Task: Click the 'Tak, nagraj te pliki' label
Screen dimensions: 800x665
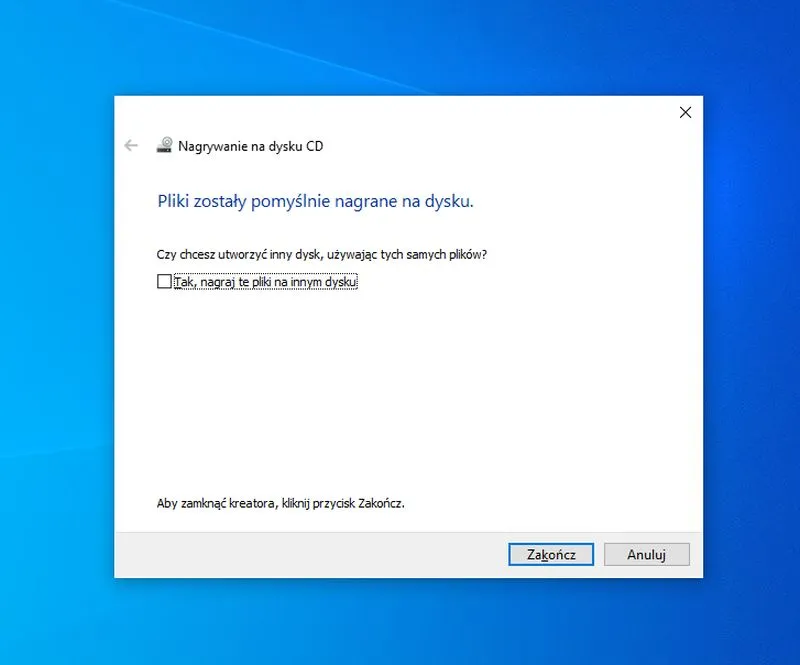Action: 265,282
